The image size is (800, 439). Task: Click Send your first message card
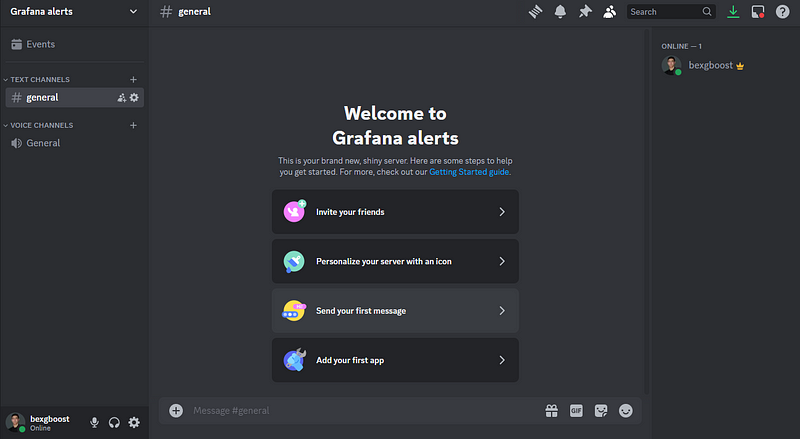[395, 311]
